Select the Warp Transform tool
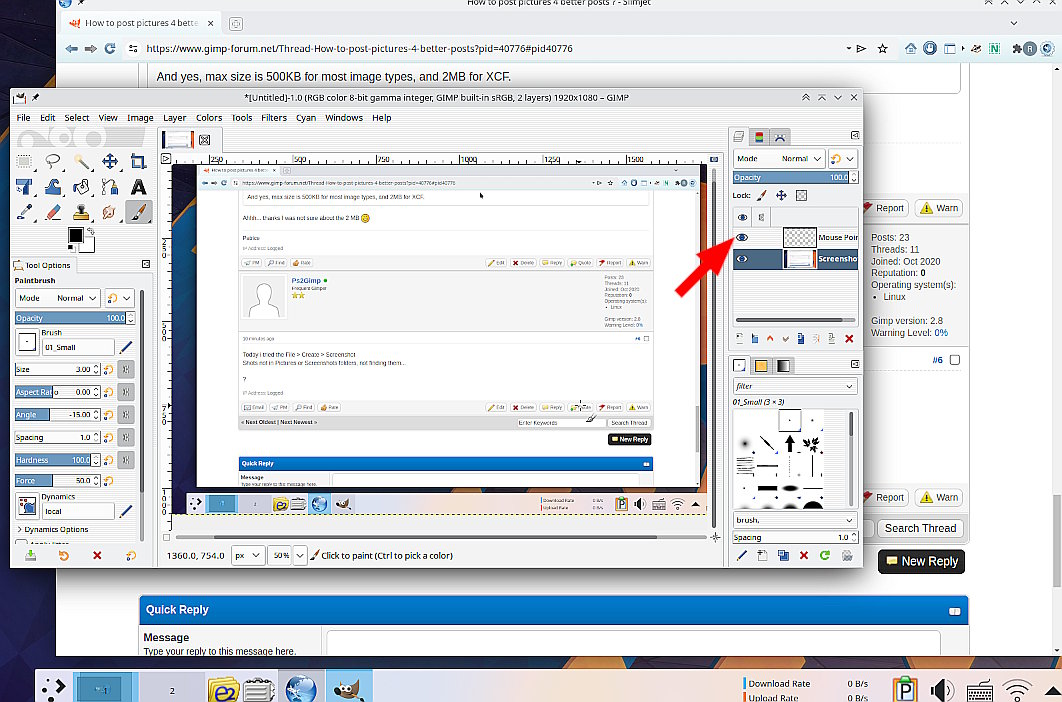This screenshot has width=1062, height=702. click(53, 187)
